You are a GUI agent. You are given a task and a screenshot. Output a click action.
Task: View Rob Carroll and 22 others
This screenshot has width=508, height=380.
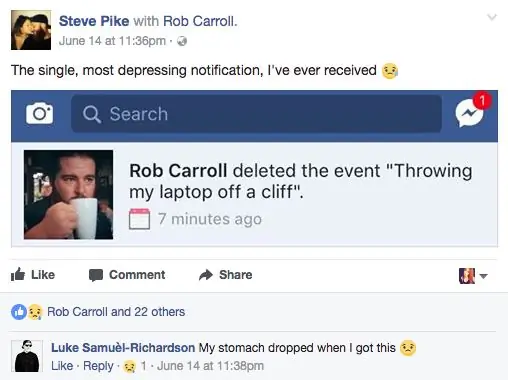[x=116, y=312]
